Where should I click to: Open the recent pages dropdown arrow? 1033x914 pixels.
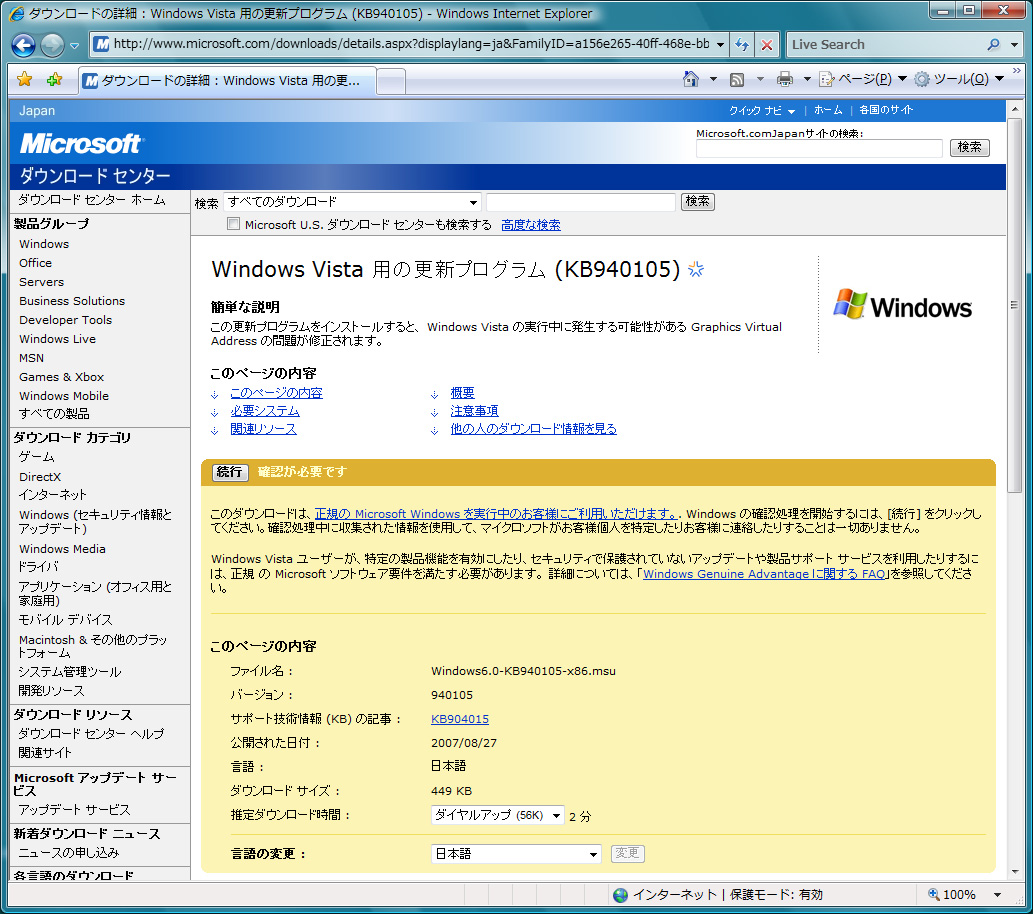click(x=74, y=45)
